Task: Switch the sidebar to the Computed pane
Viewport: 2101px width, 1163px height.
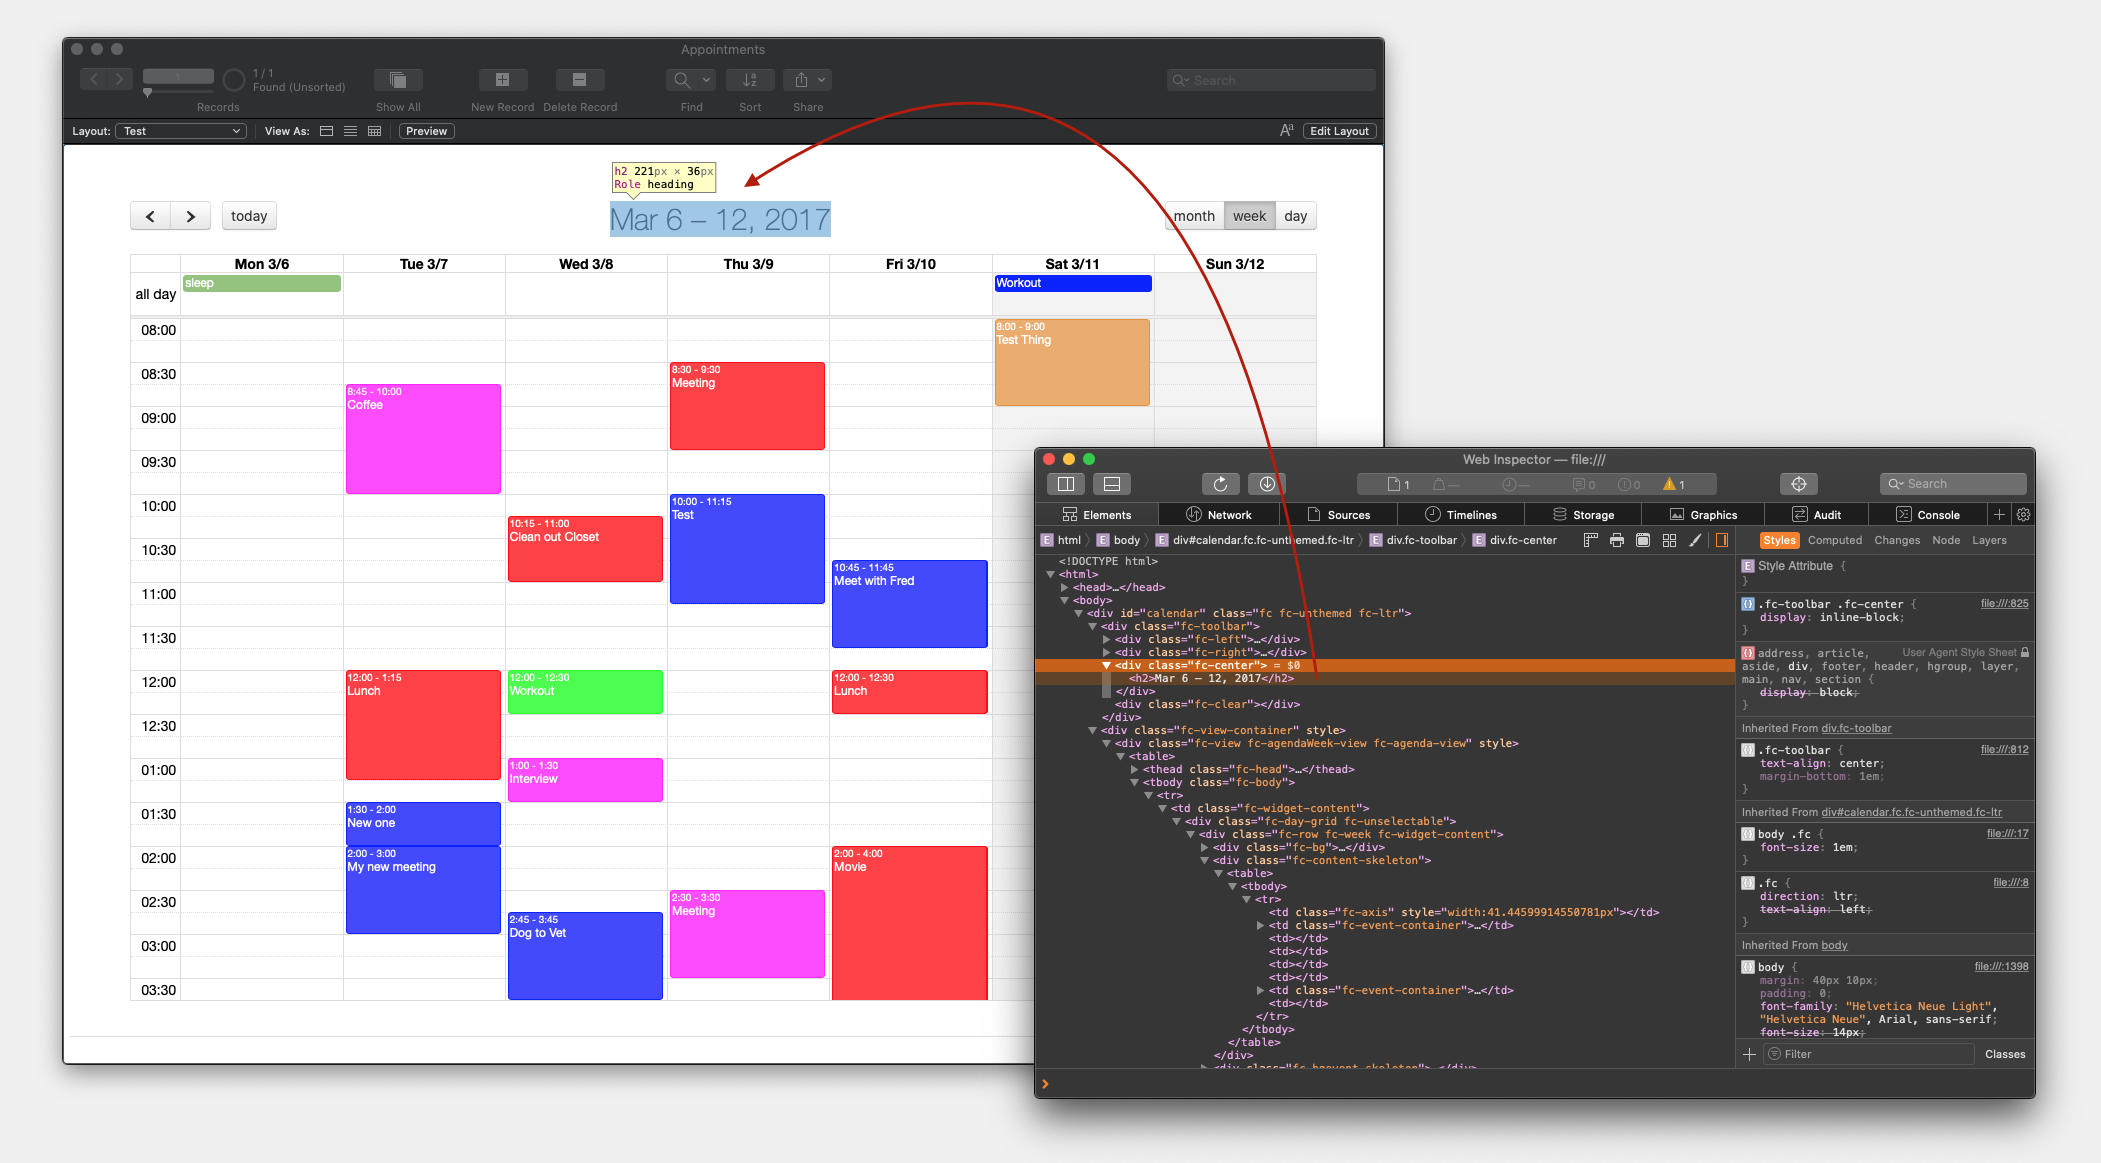Action: (x=1834, y=540)
